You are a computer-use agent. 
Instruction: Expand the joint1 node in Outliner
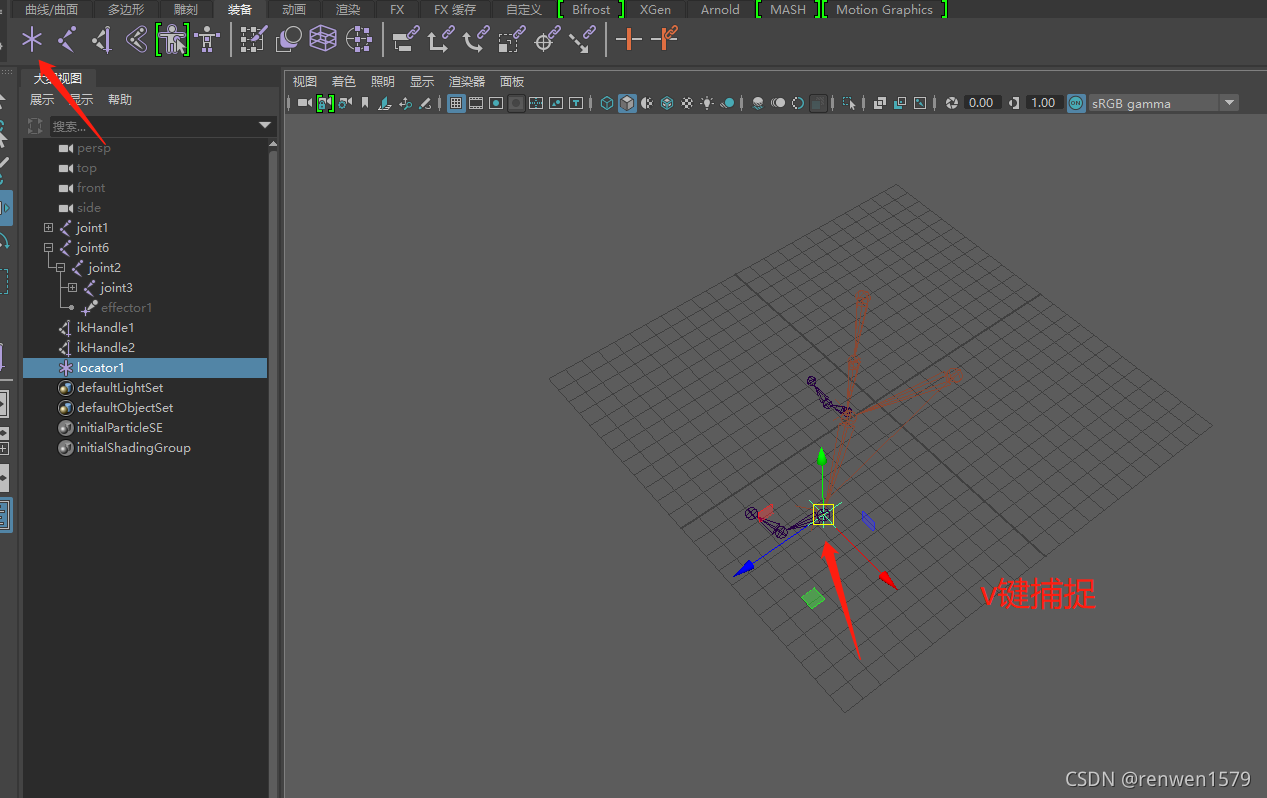[48, 228]
